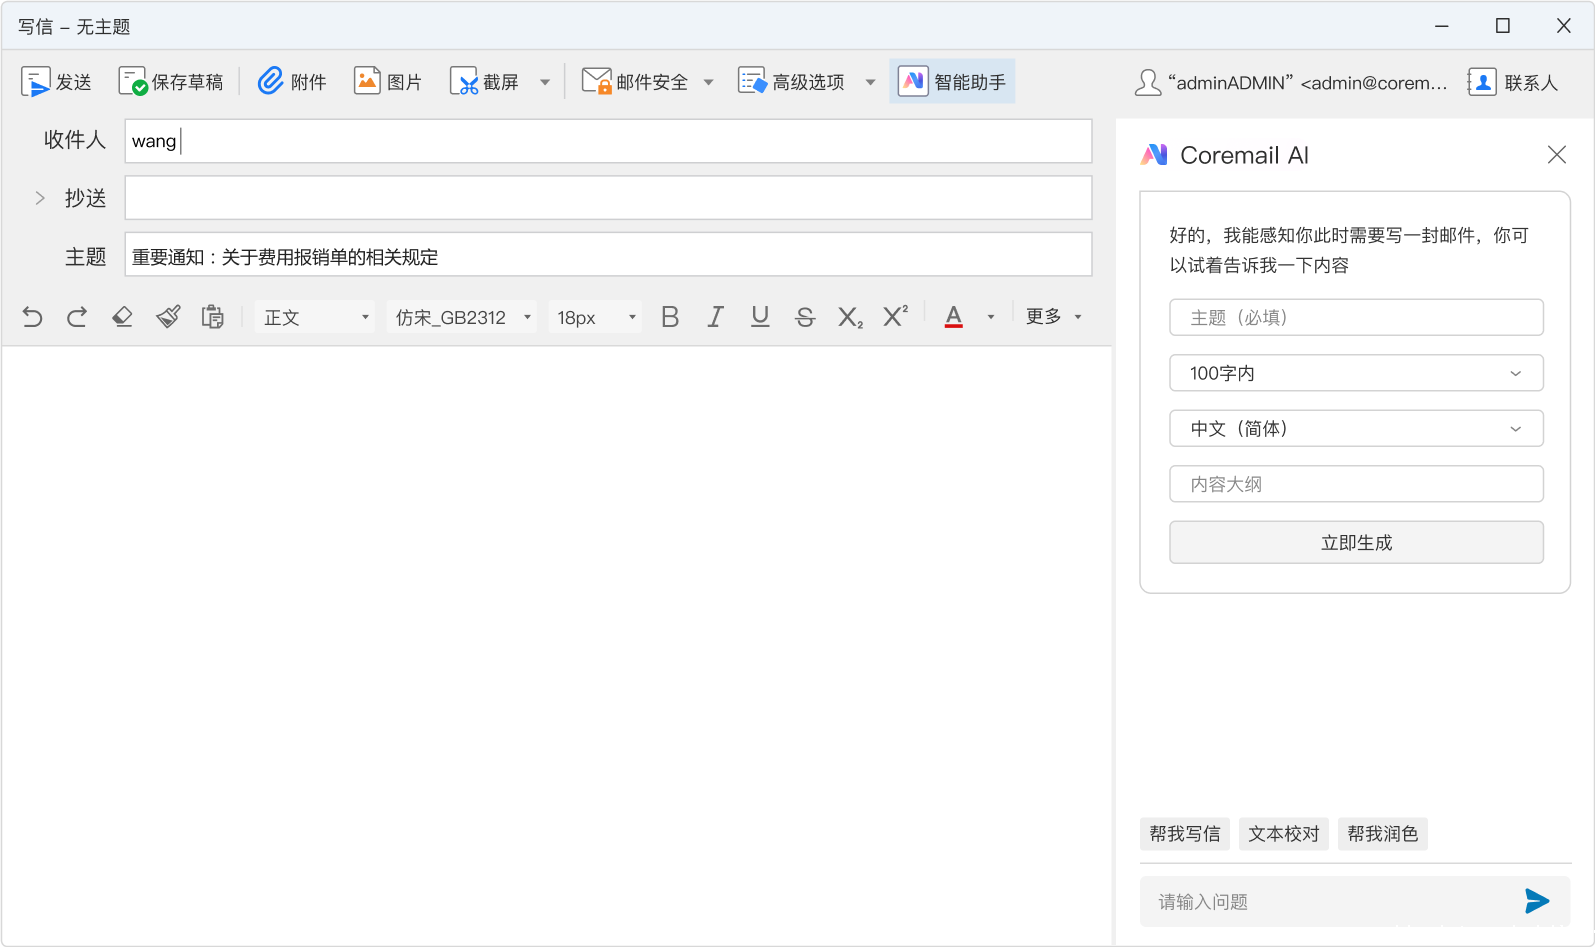Viewport: 1595px width, 947px height.
Task: Click the eraser clear-formatting icon
Action: click(x=122, y=317)
